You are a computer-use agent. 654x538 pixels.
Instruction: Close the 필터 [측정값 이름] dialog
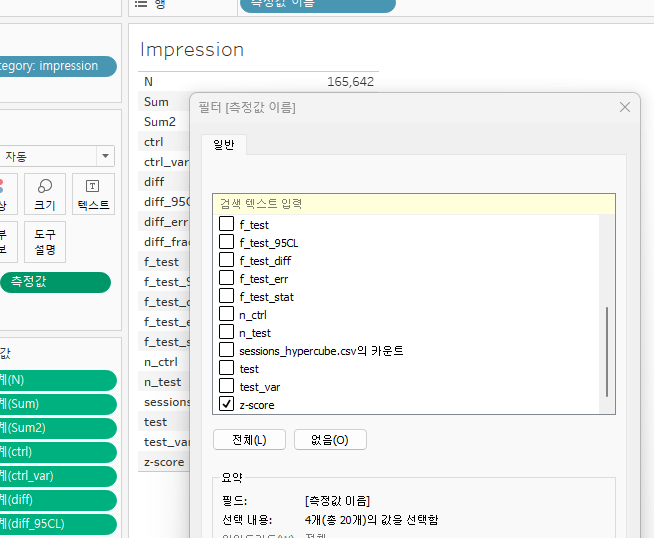coord(625,107)
